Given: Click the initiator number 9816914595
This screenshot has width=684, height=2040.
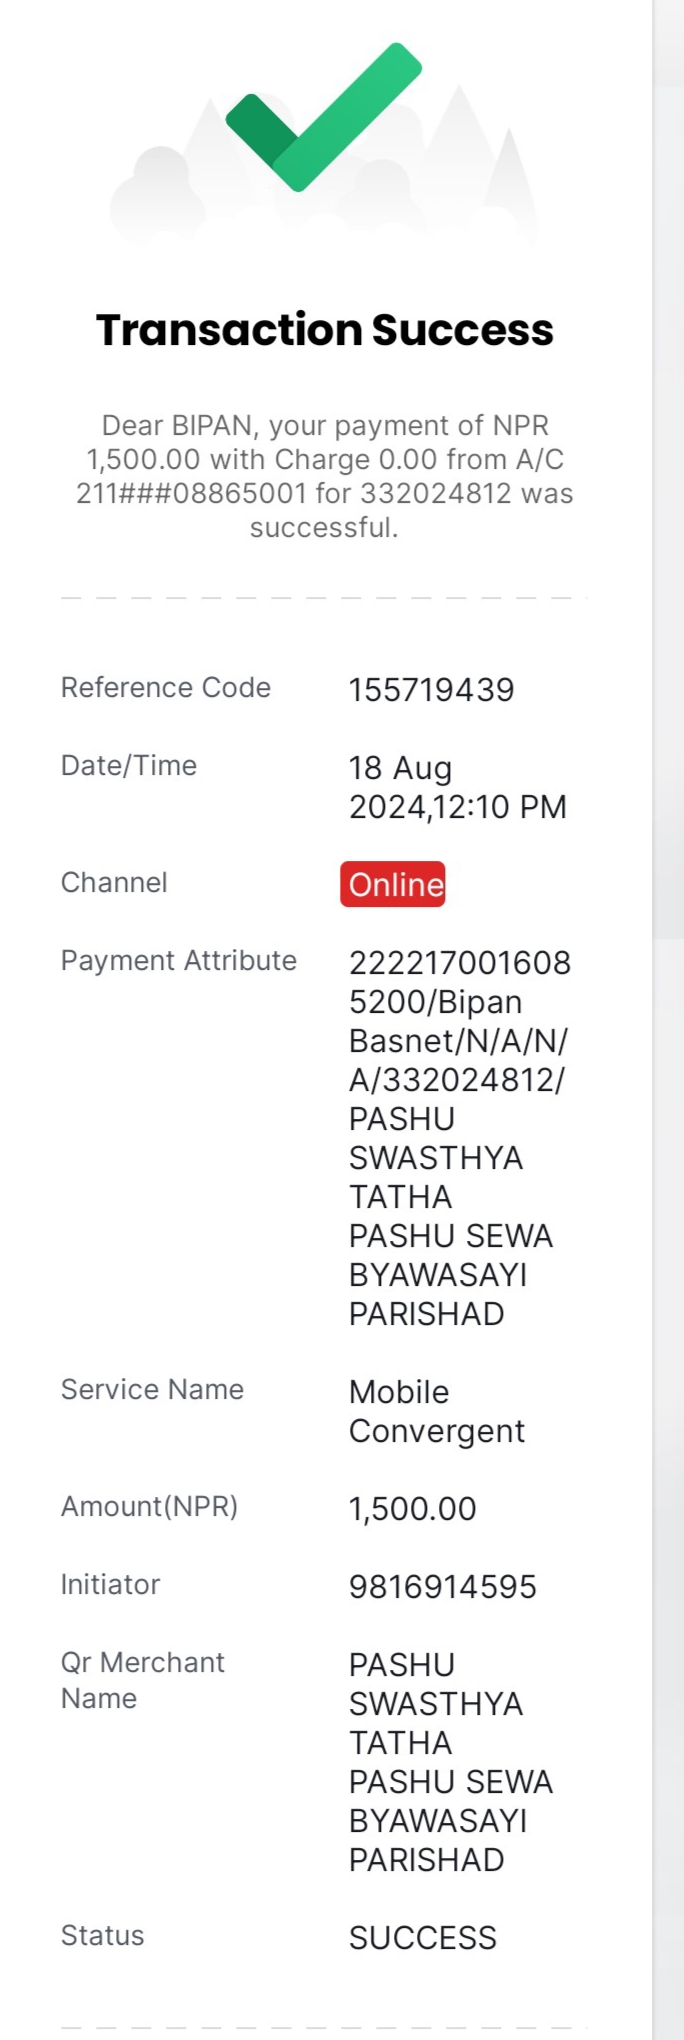Looking at the screenshot, I should click(442, 1587).
